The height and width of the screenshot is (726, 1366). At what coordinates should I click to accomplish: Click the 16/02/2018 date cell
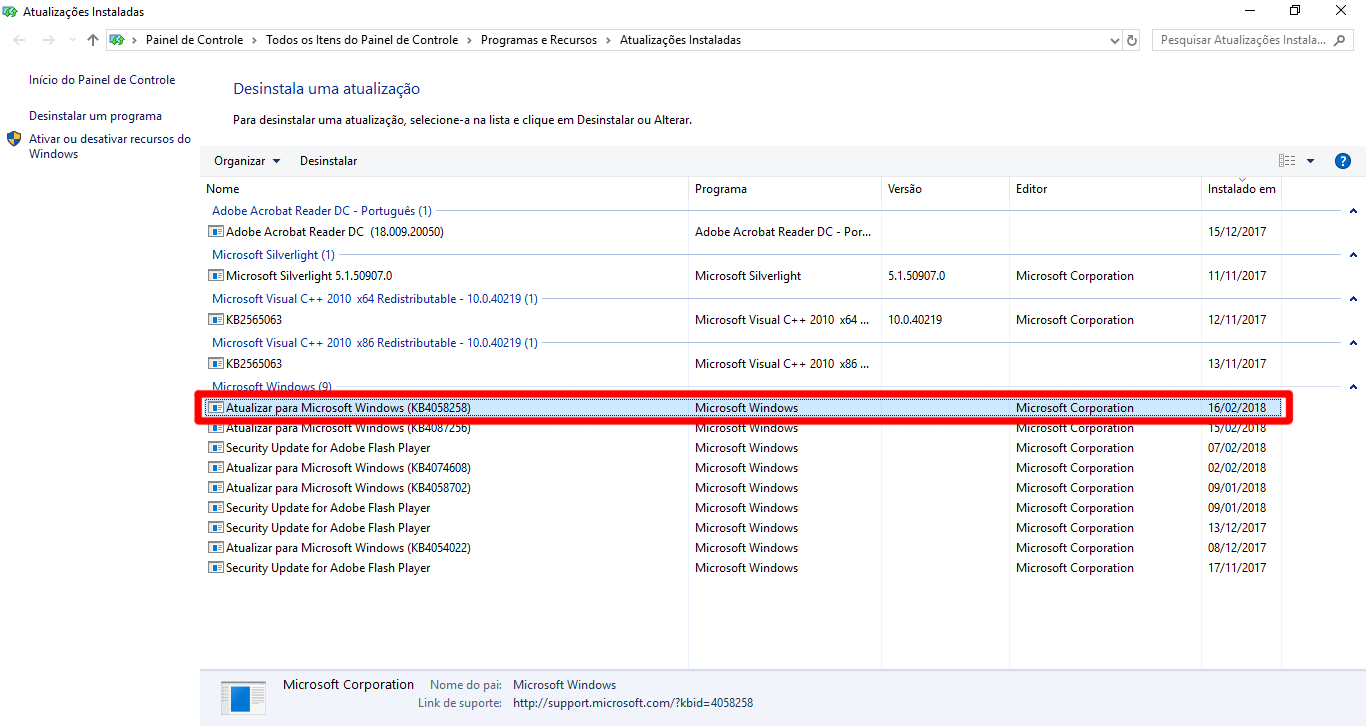pos(1237,408)
